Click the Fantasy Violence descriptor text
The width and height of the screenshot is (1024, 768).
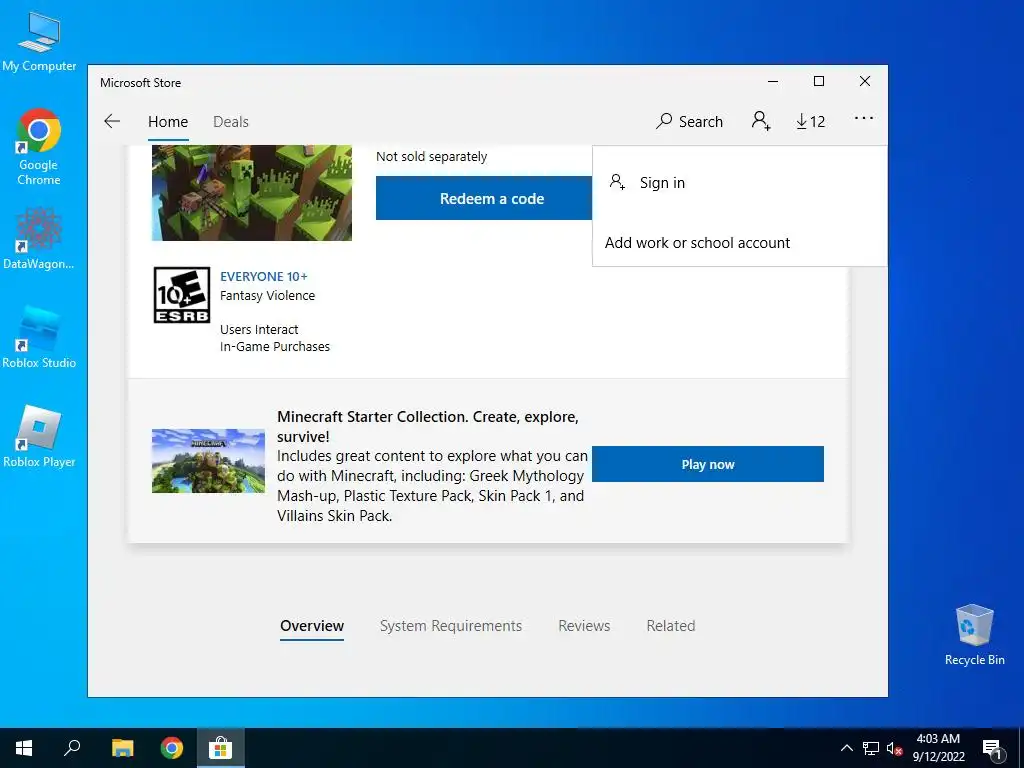tap(268, 296)
